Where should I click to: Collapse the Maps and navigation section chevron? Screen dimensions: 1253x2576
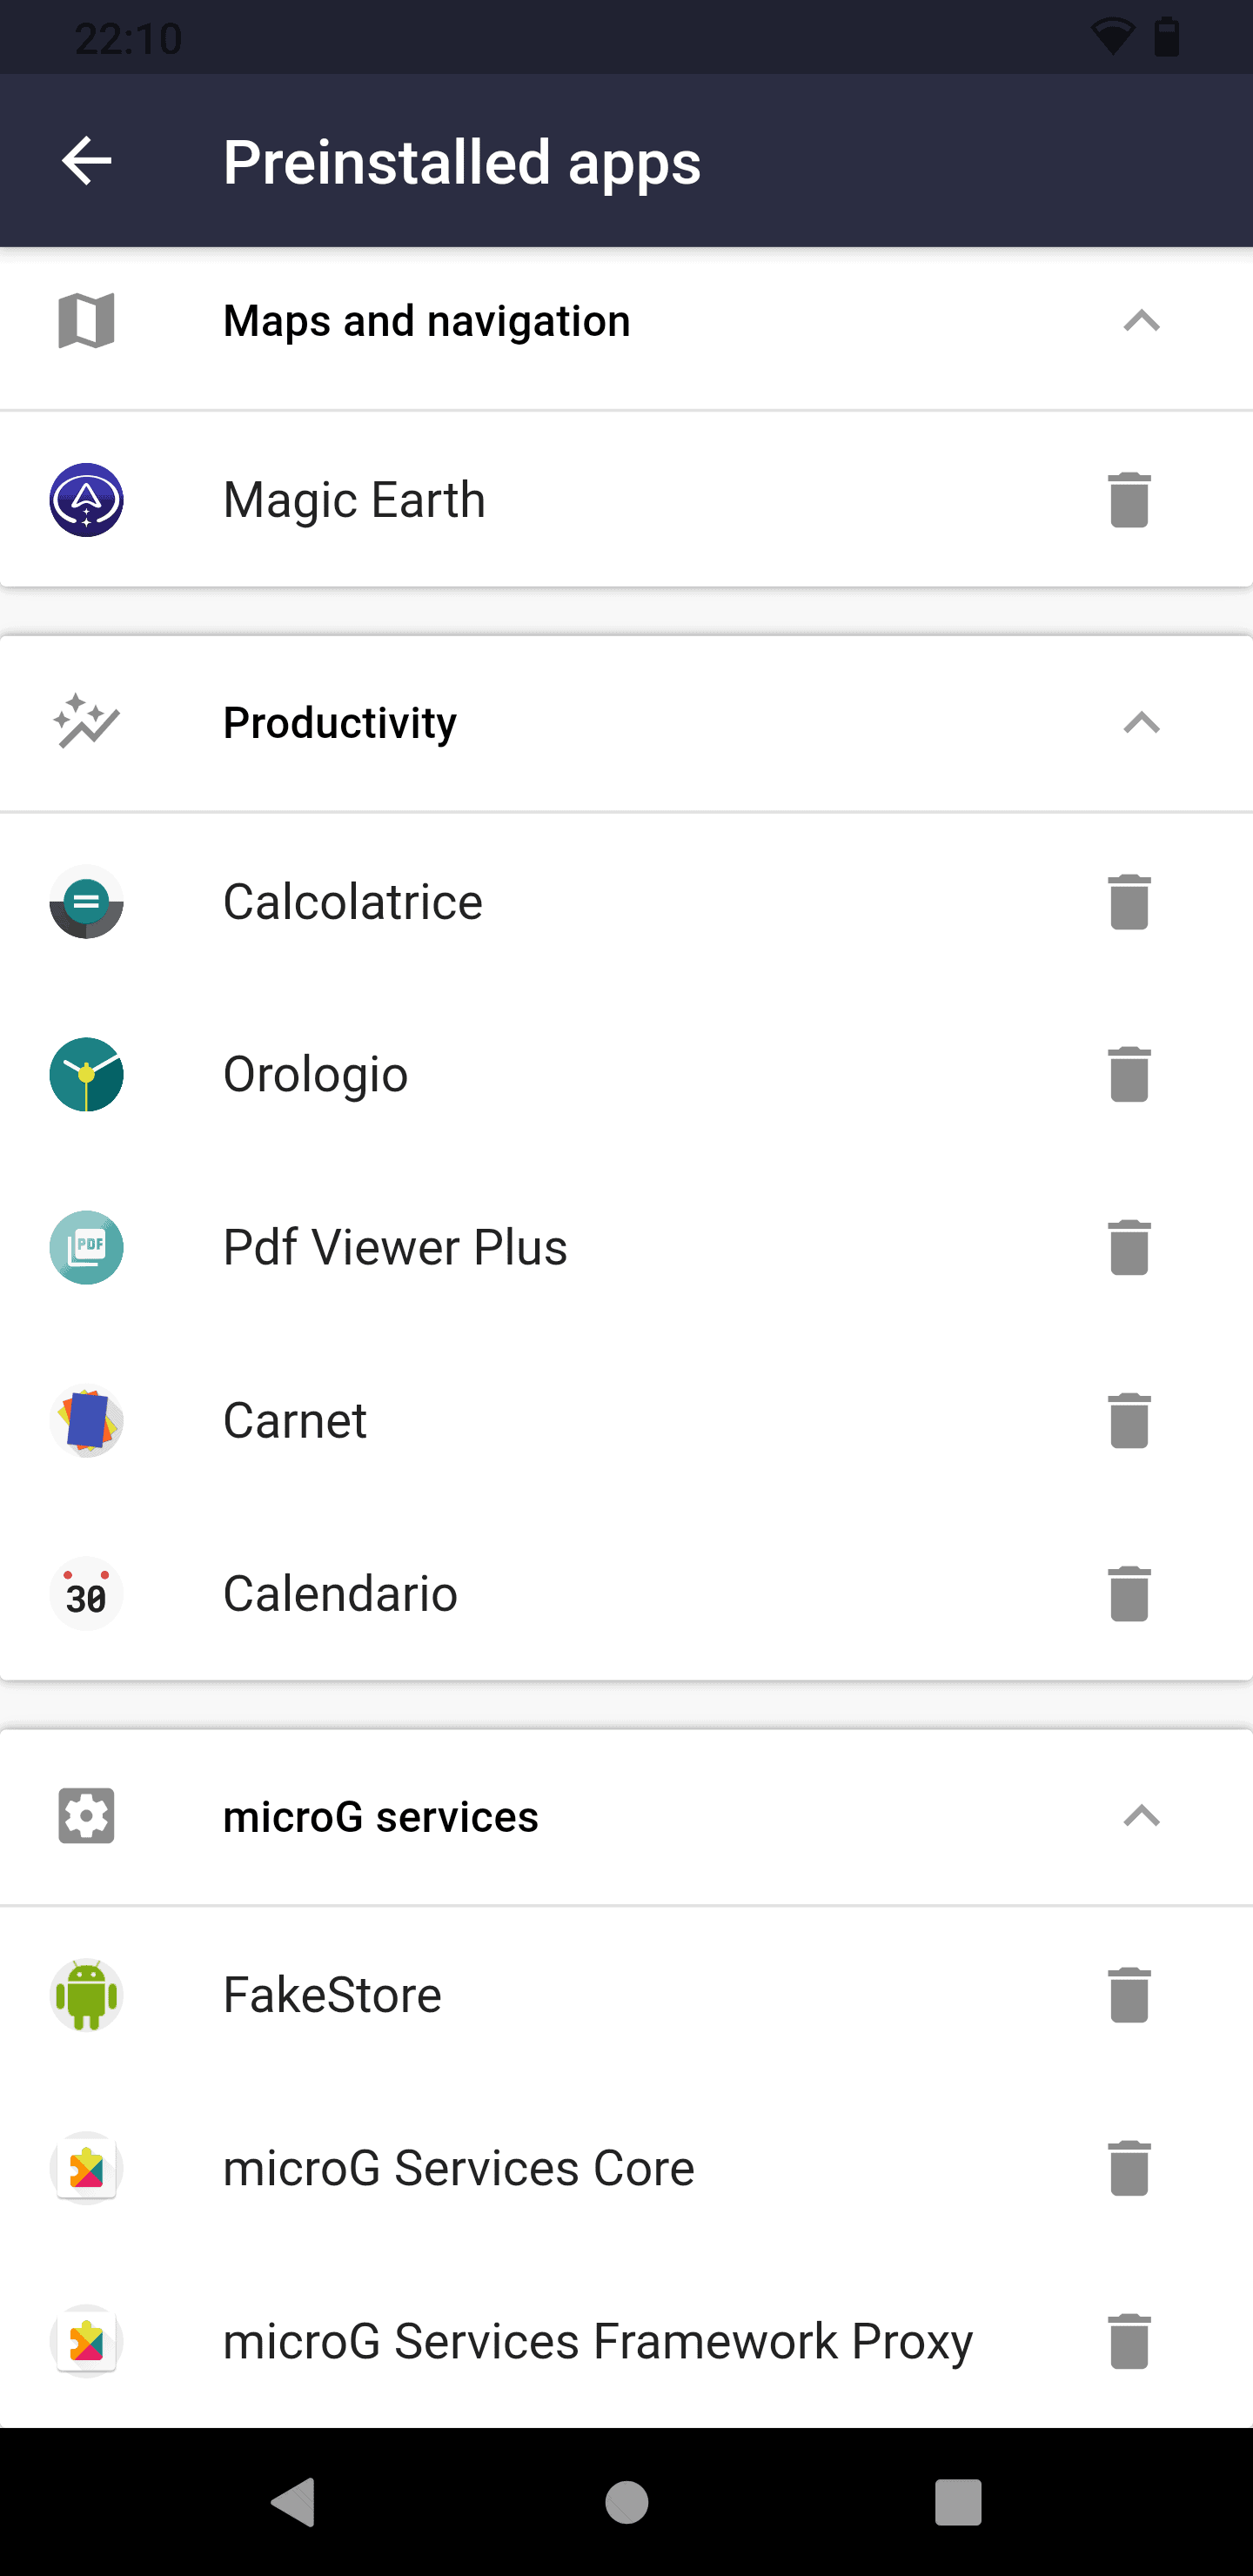pos(1141,321)
